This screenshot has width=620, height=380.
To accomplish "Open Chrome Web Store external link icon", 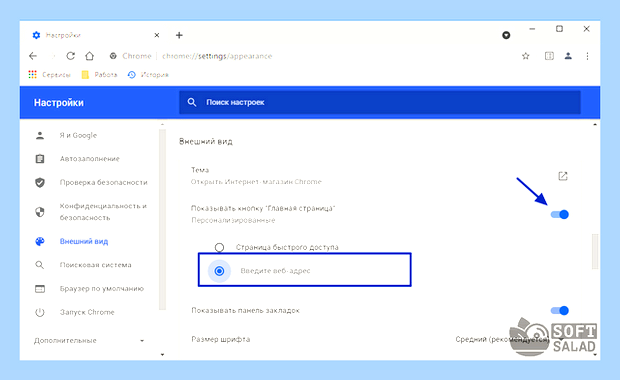I will pos(563,176).
